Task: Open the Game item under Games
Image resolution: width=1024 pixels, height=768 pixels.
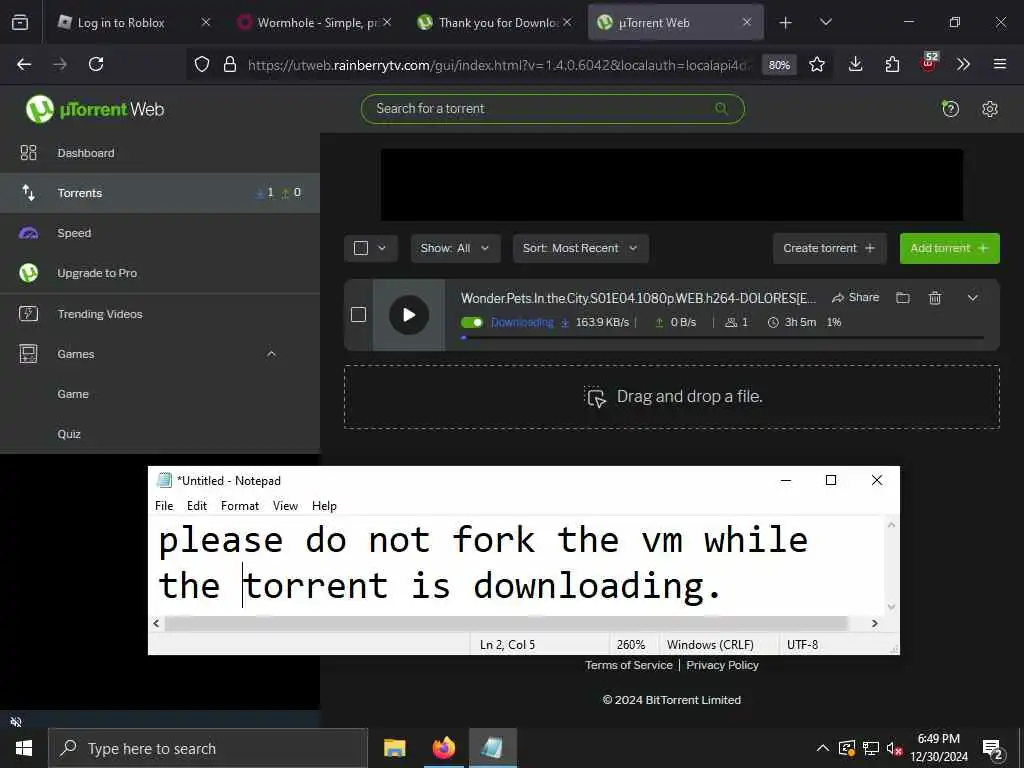Action: (x=72, y=394)
